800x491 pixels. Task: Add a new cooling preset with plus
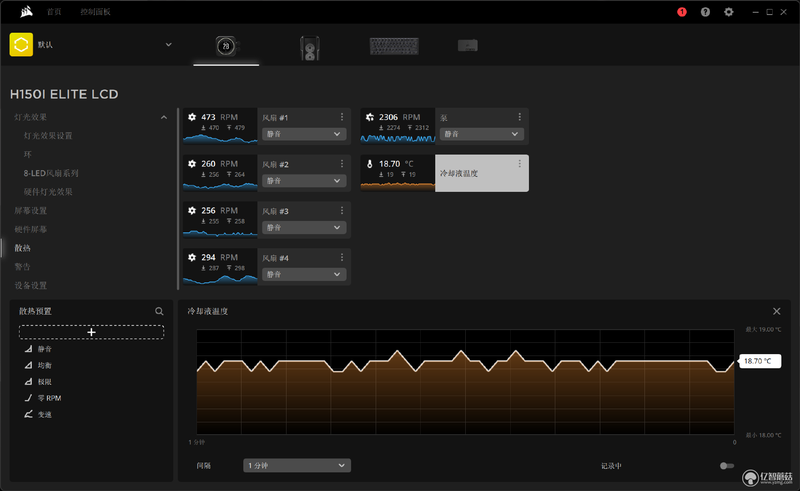(x=91, y=332)
